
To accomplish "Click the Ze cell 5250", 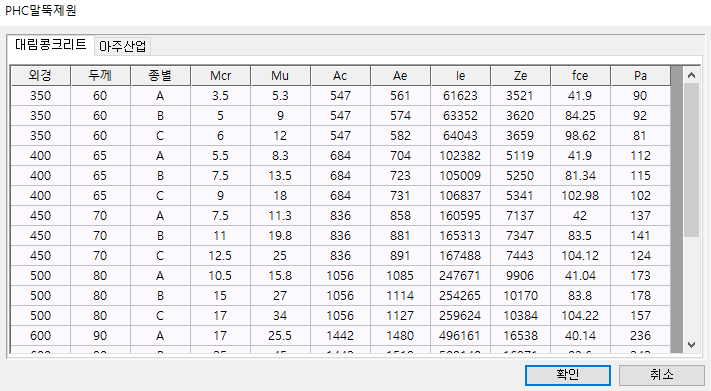I will 521,176.
